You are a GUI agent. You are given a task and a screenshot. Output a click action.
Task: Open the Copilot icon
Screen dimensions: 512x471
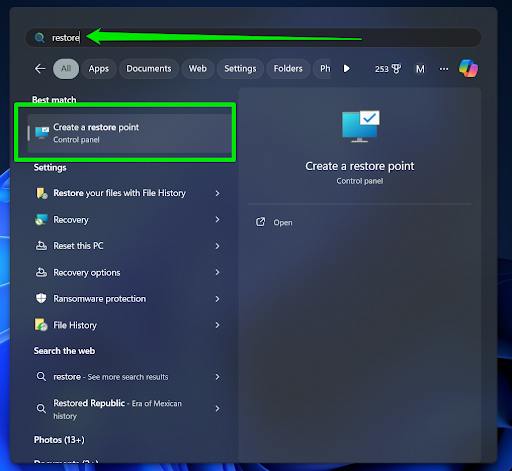(x=468, y=69)
